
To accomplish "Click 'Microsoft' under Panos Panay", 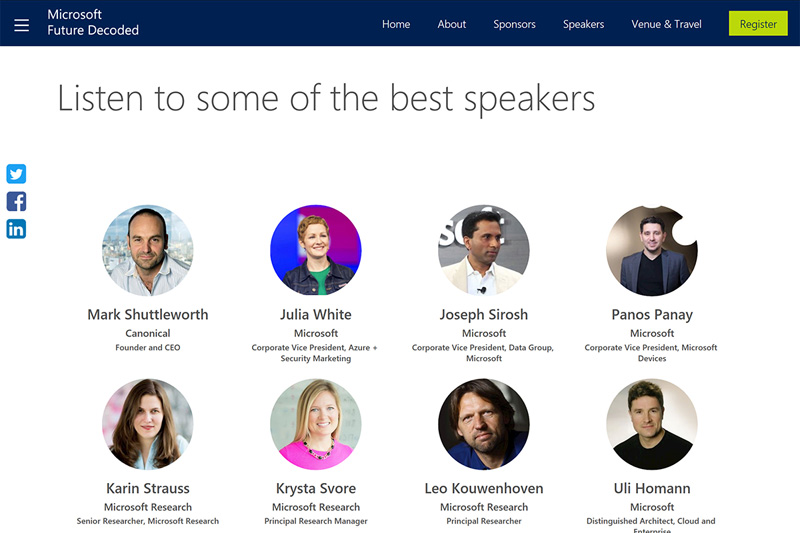I will point(652,333).
